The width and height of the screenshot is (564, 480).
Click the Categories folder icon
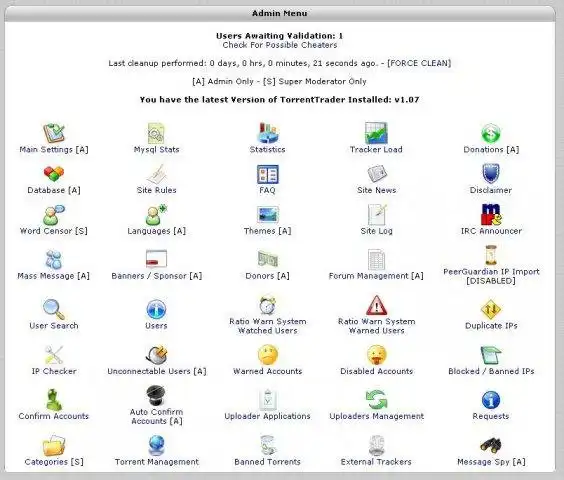click(x=54, y=445)
